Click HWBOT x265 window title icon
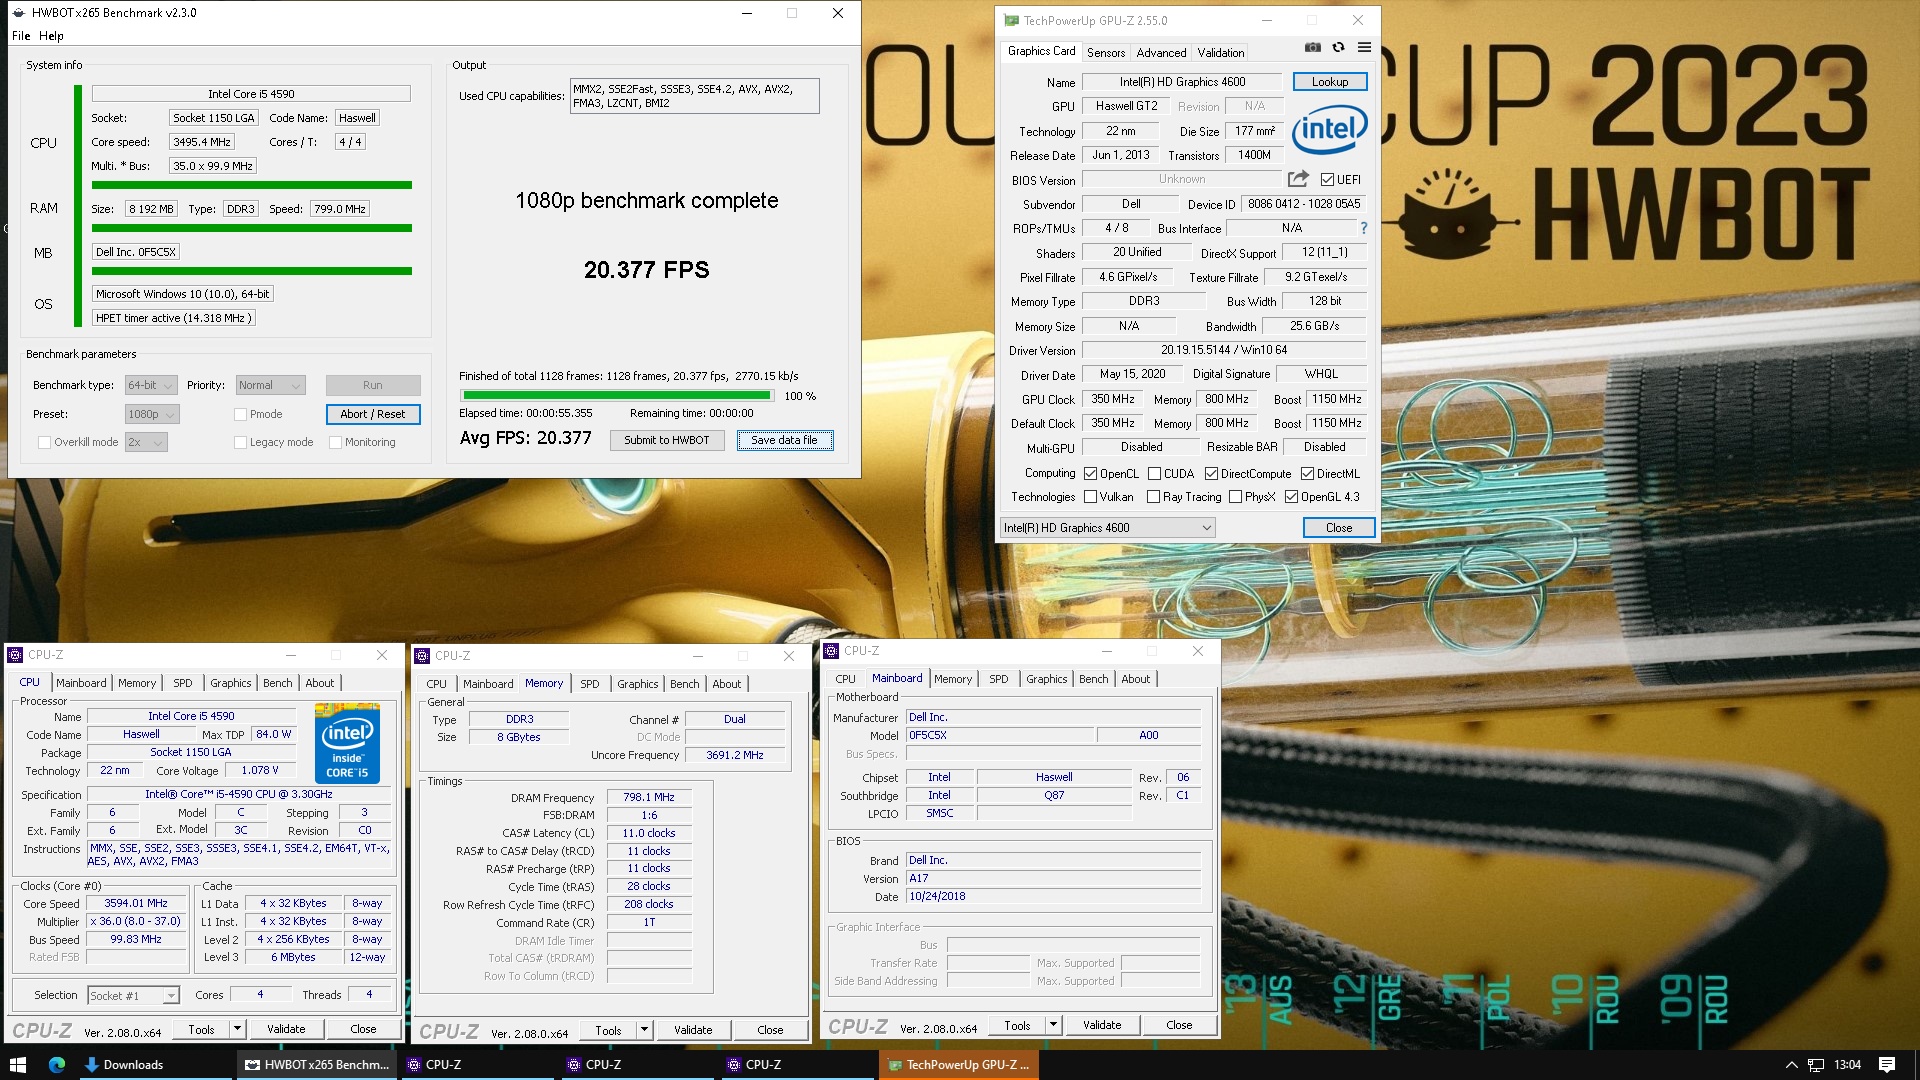Viewport: 1920px width, 1080px height. click(19, 13)
